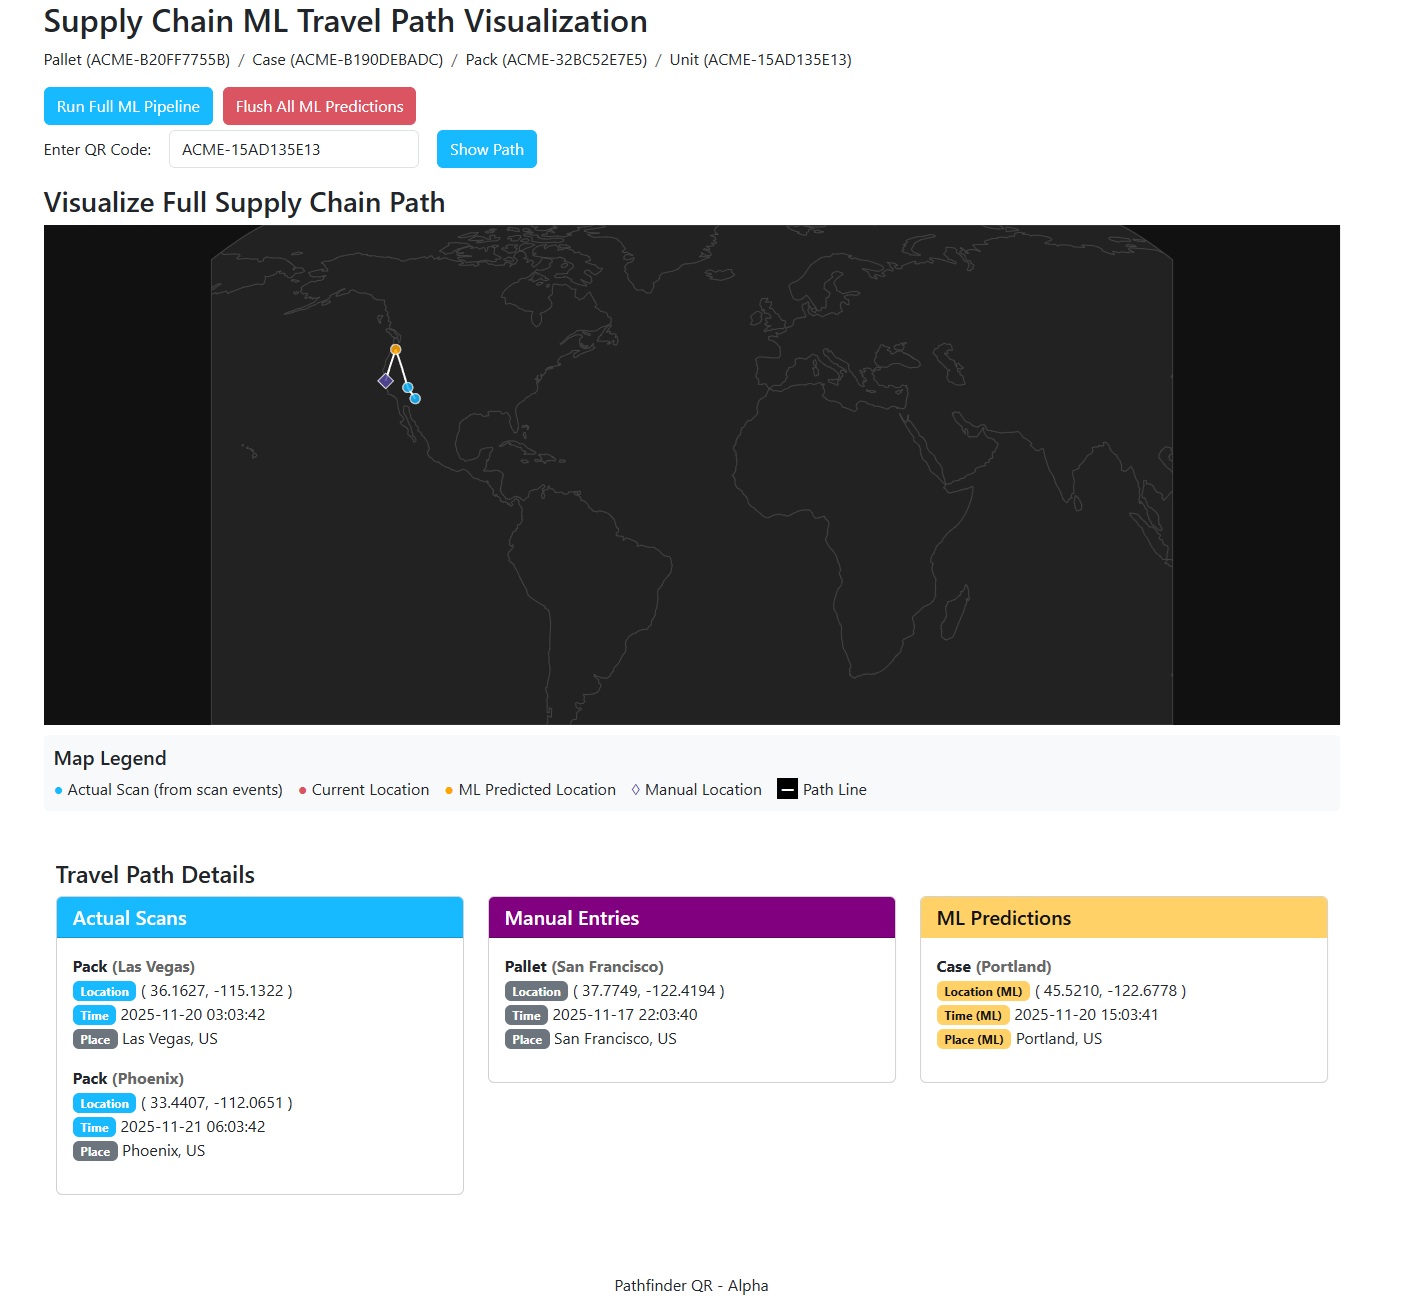Open Pack ACME-32BC52E7E5 breadcrumb
Viewport: 1401px width, 1297px height.
(x=556, y=59)
